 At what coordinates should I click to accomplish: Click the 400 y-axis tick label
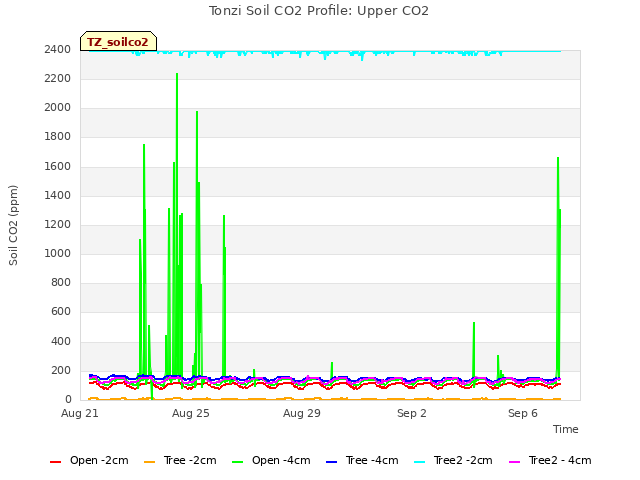[x=61, y=341]
